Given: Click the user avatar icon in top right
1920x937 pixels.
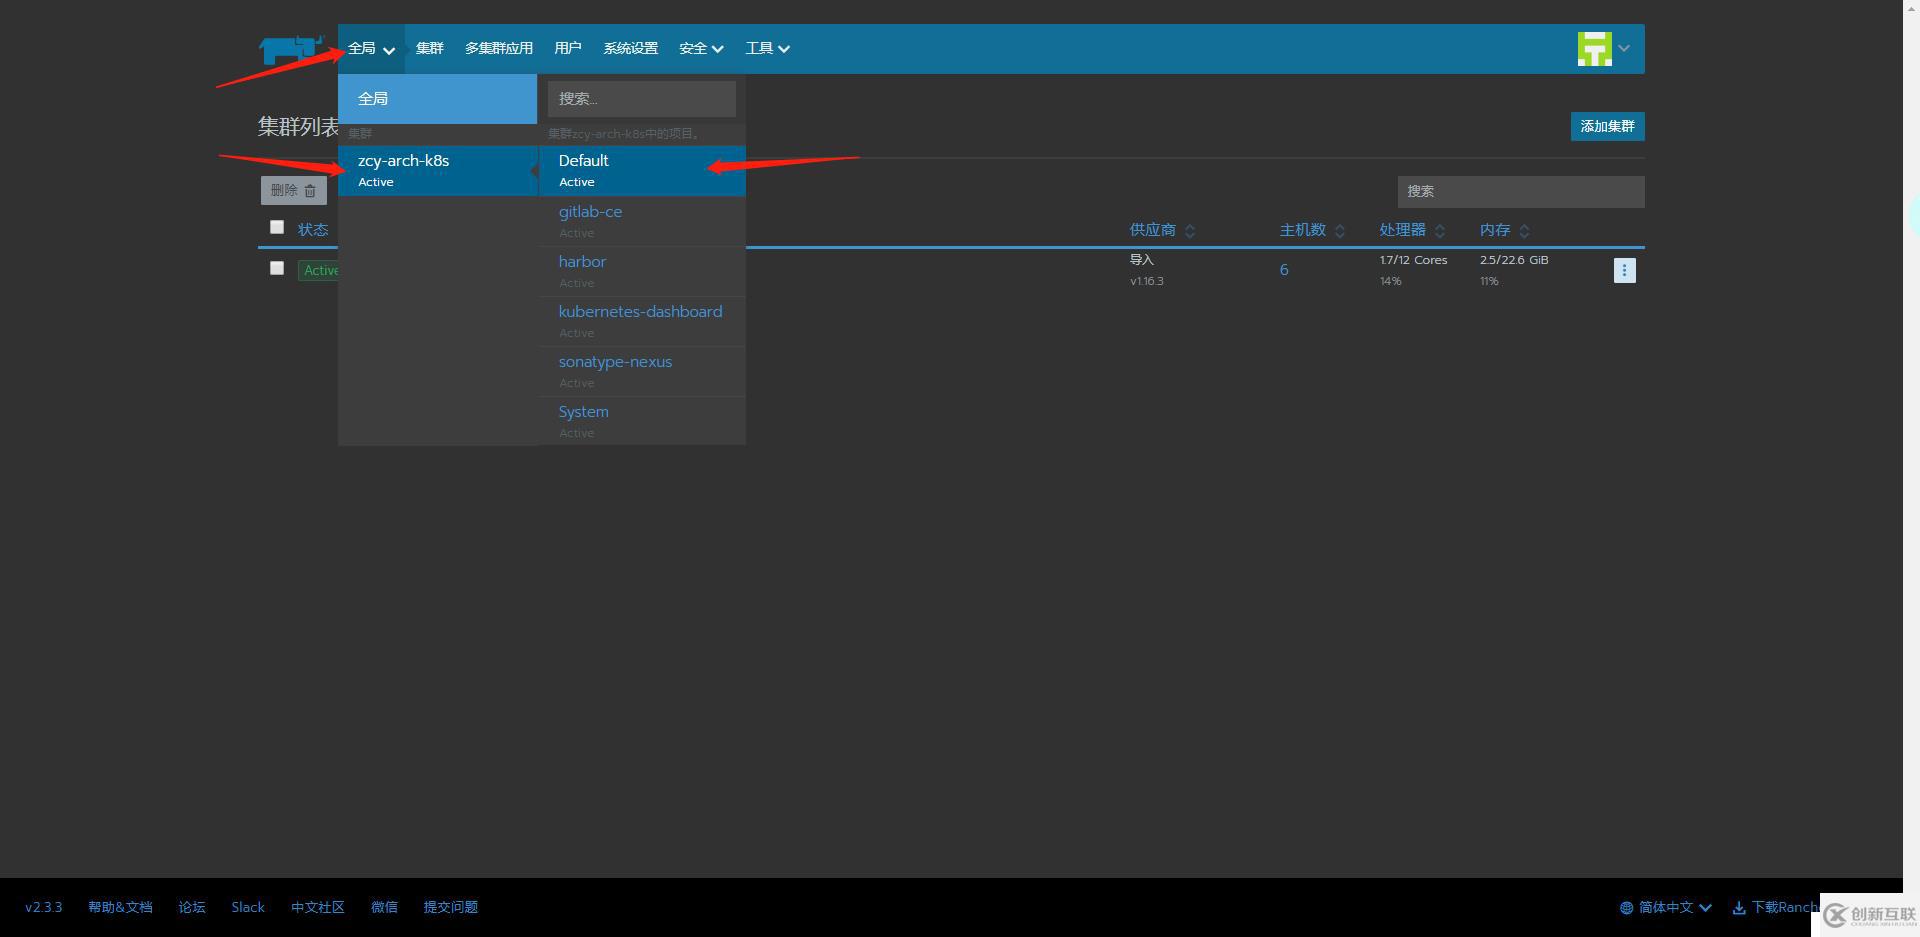Looking at the screenshot, I should click(x=1594, y=47).
